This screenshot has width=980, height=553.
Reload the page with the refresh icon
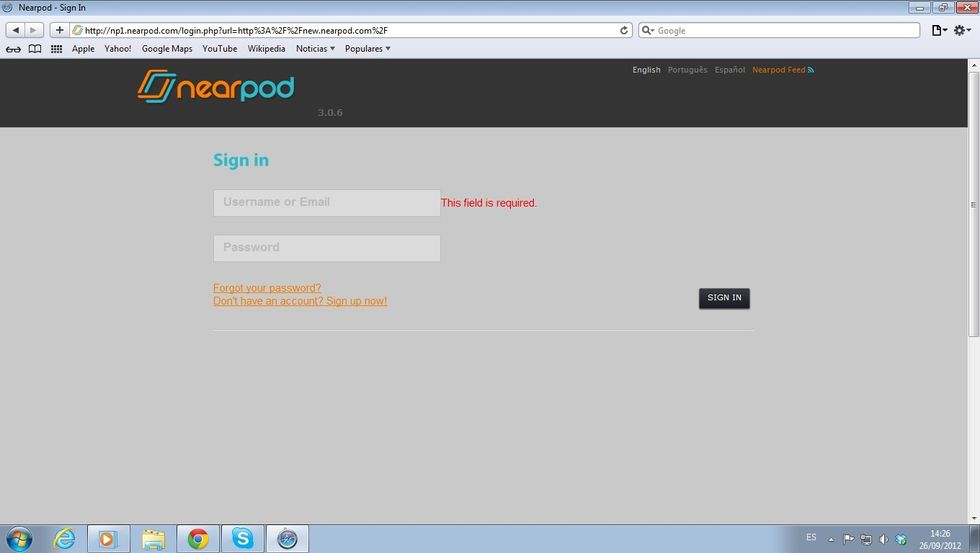pyautogui.click(x=624, y=30)
